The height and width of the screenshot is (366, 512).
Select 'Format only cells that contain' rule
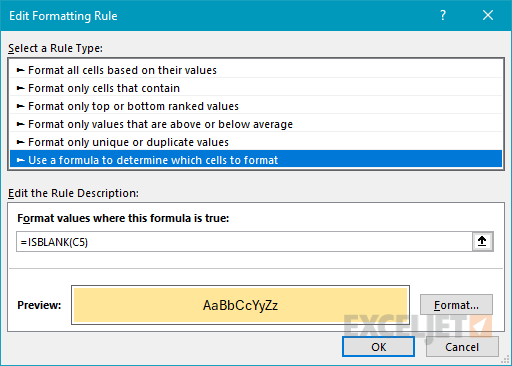(256, 88)
